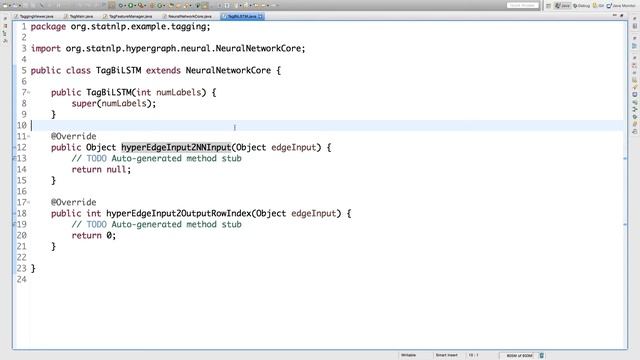
Task: Minimize the editor area button
Action: point(614,15)
